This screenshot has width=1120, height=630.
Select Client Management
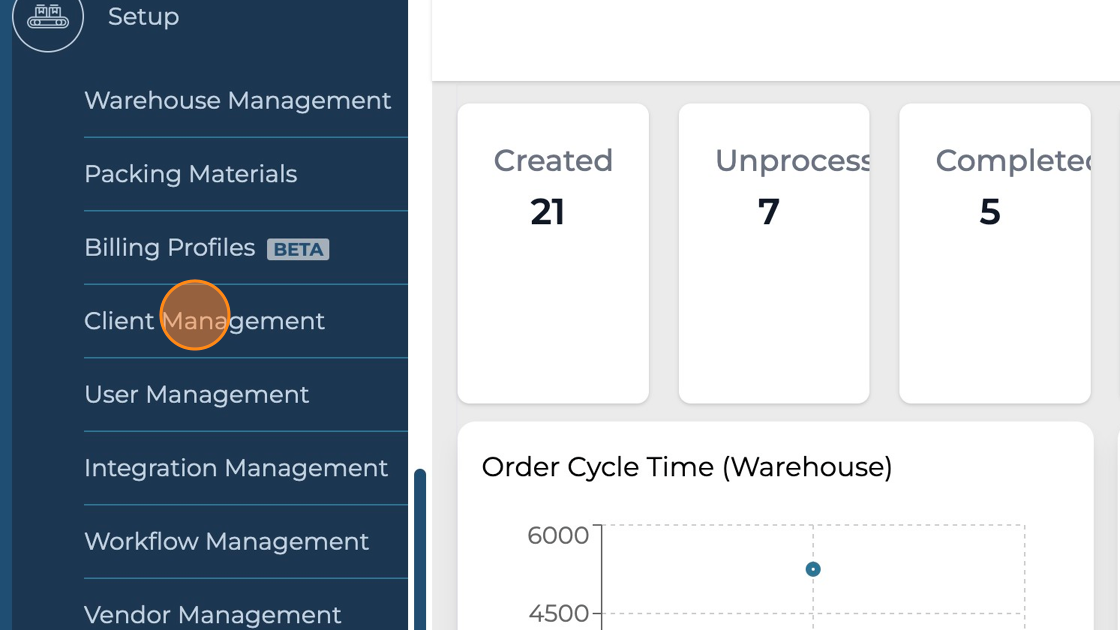204,321
